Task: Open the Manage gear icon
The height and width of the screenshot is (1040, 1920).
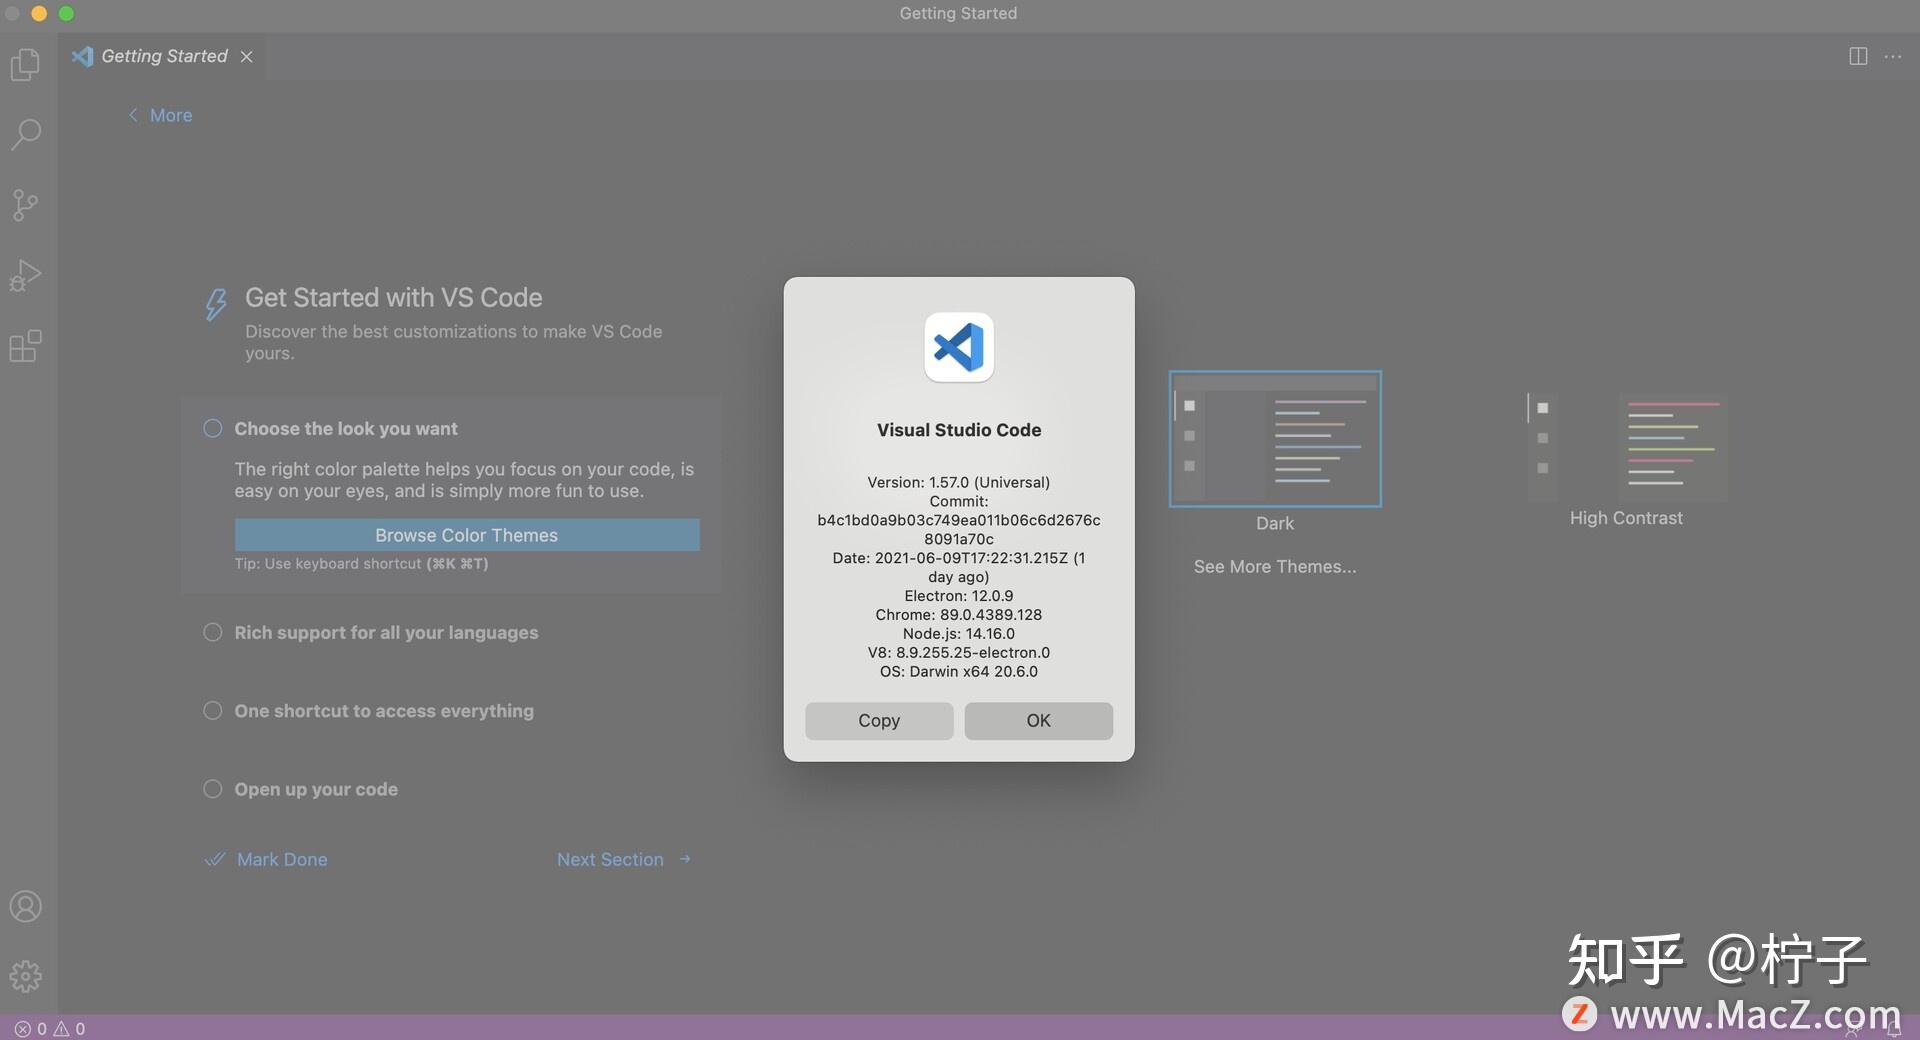Action: pos(25,976)
